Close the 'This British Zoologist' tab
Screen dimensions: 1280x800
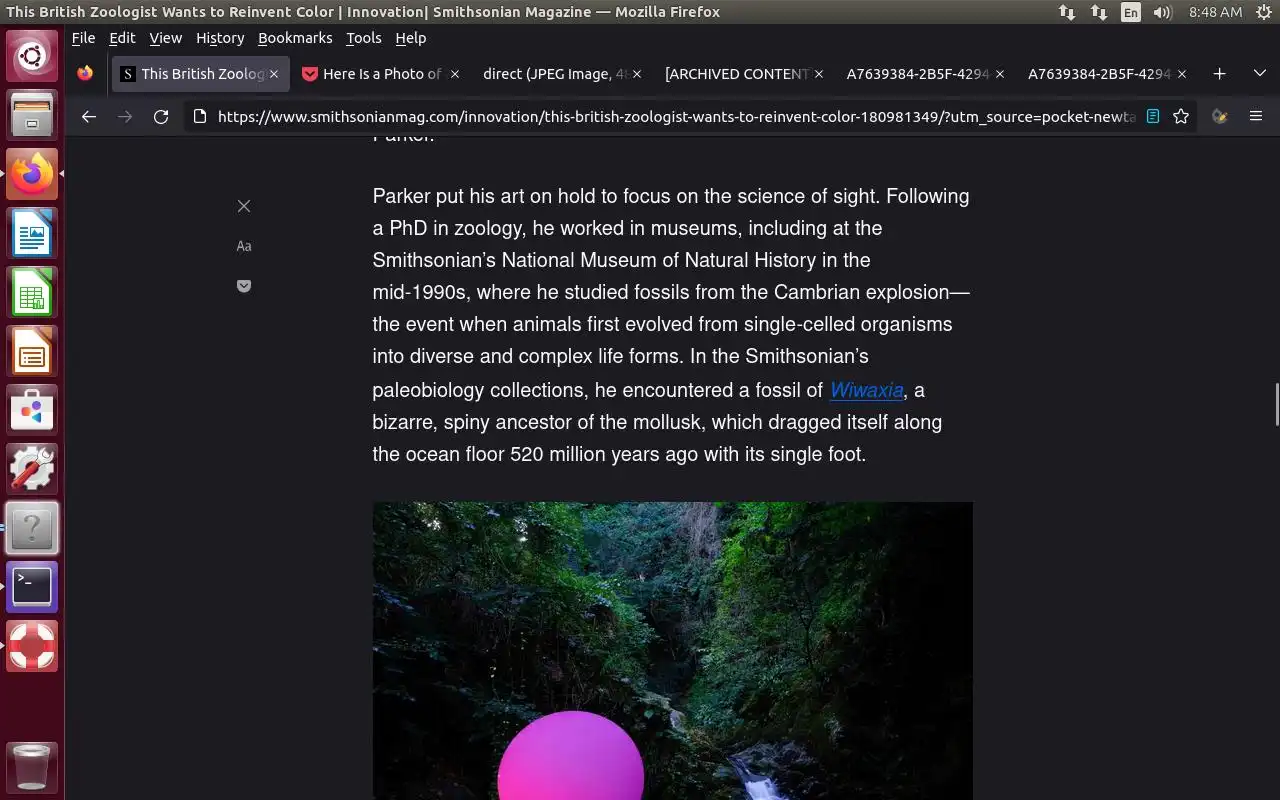274,74
